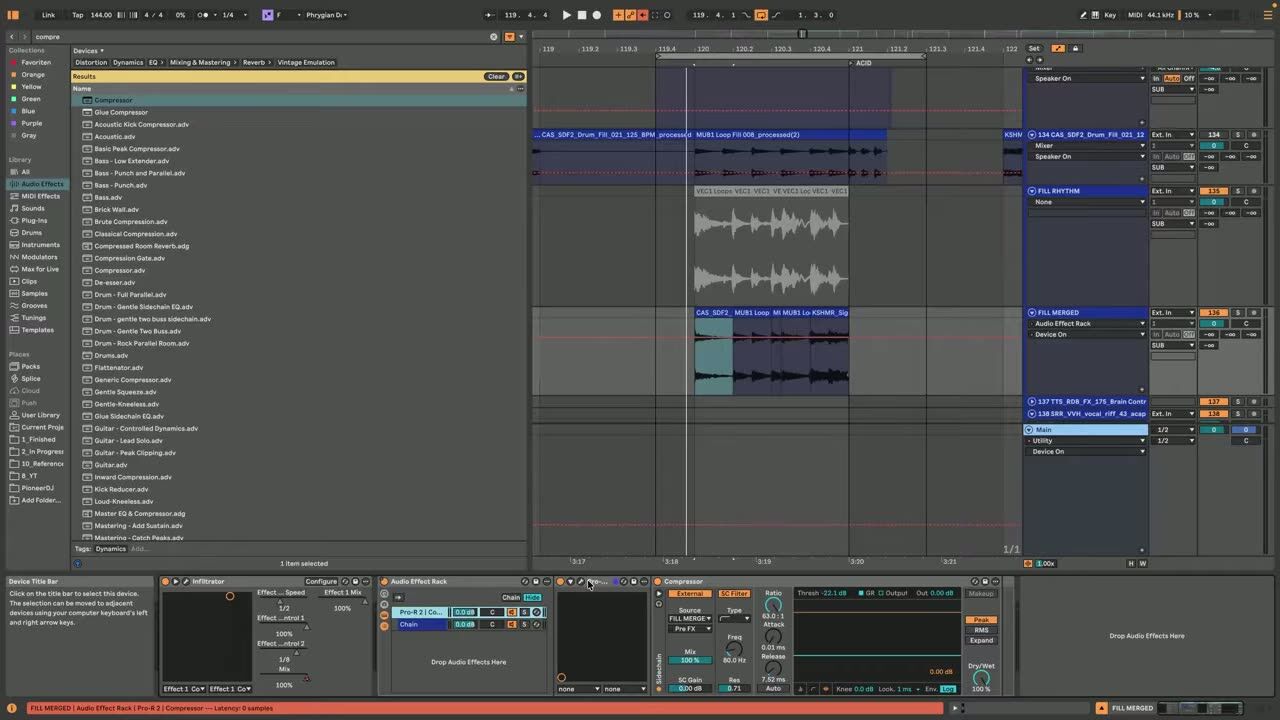Open the Main track Utility chooser

pyautogui.click(x=1088, y=440)
